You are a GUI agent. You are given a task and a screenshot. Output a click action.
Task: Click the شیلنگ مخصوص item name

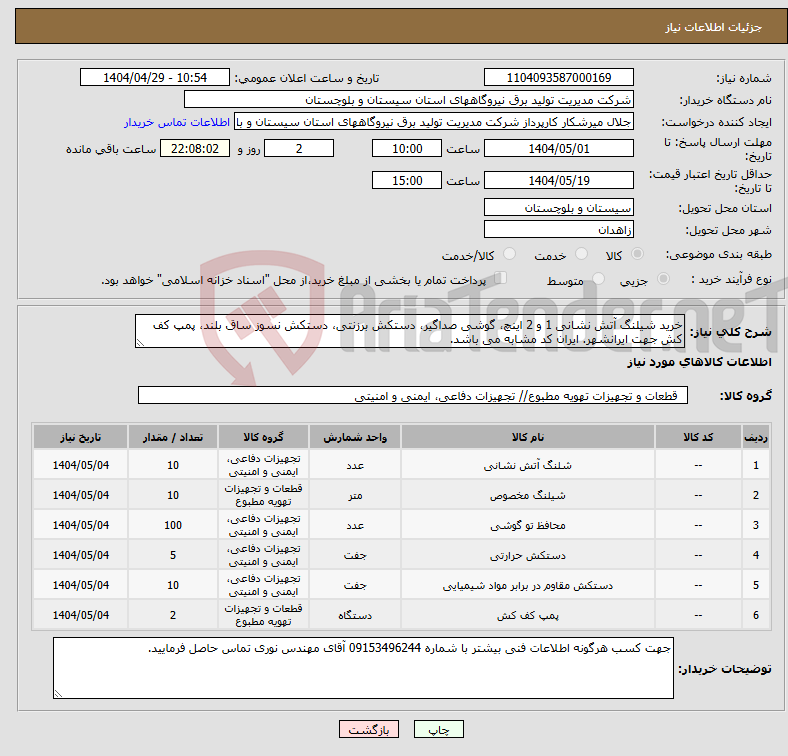pos(528,496)
